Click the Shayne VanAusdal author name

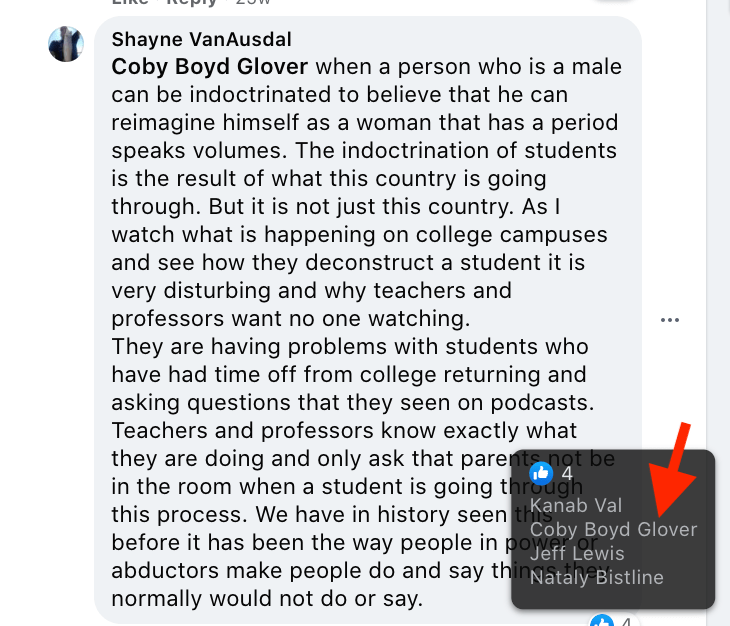[202, 40]
